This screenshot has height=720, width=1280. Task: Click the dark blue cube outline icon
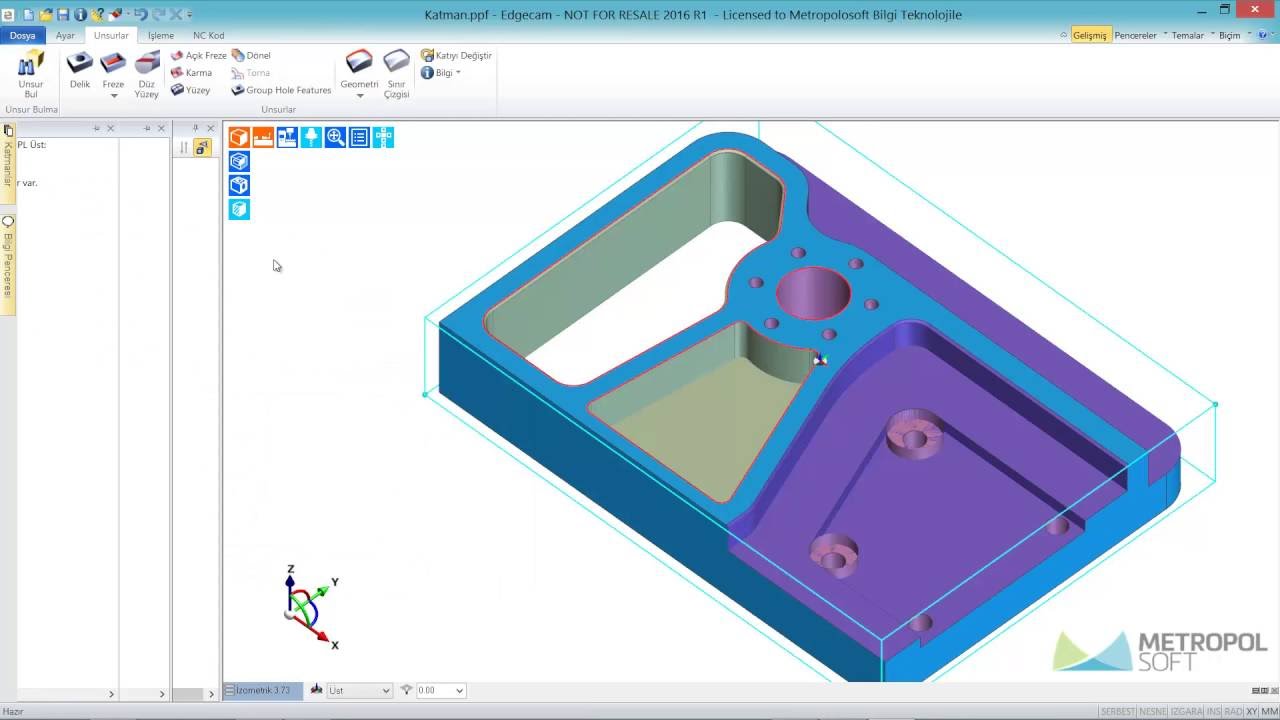[x=239, y=185]
